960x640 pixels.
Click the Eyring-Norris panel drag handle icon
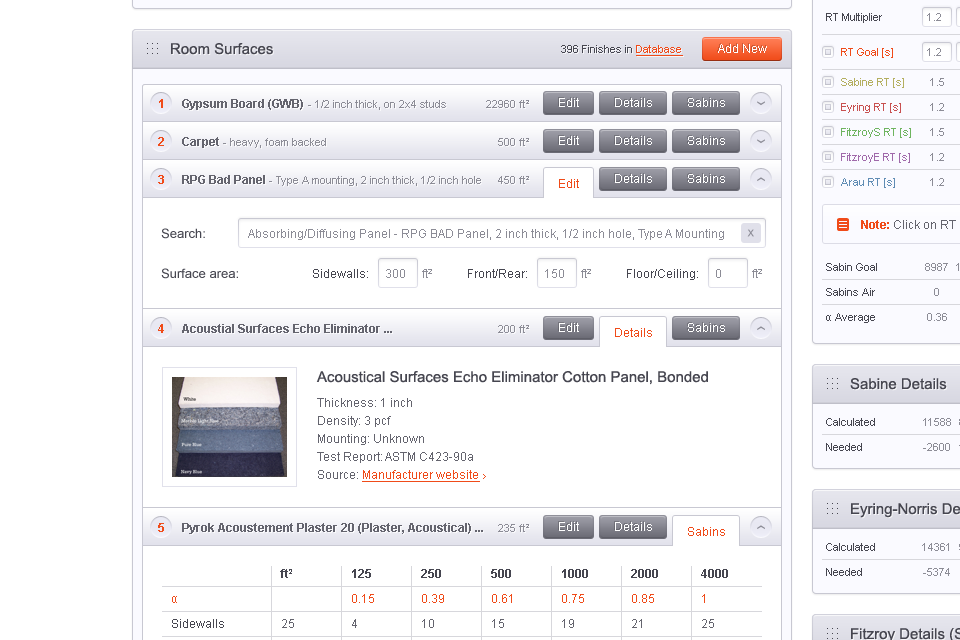coord(832,509)
